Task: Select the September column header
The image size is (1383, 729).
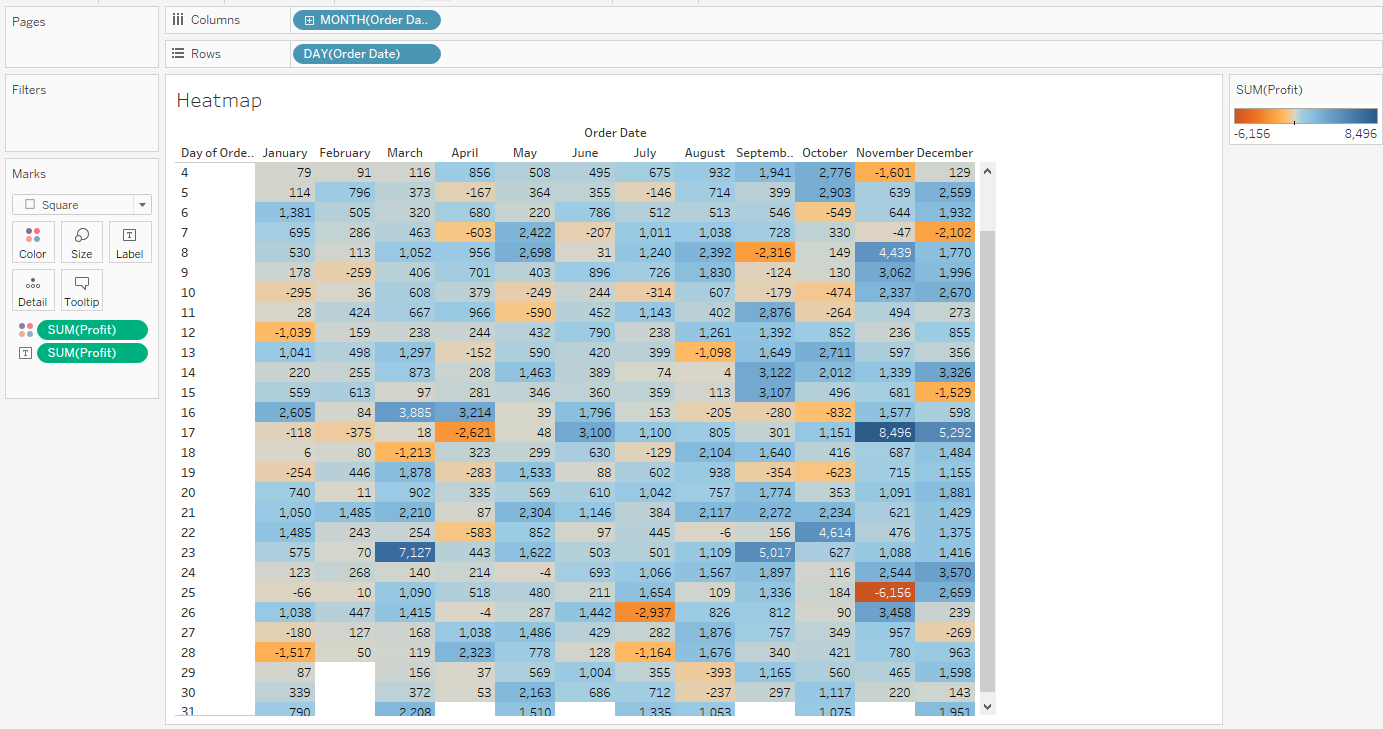Action: click(x=765, y=153)
